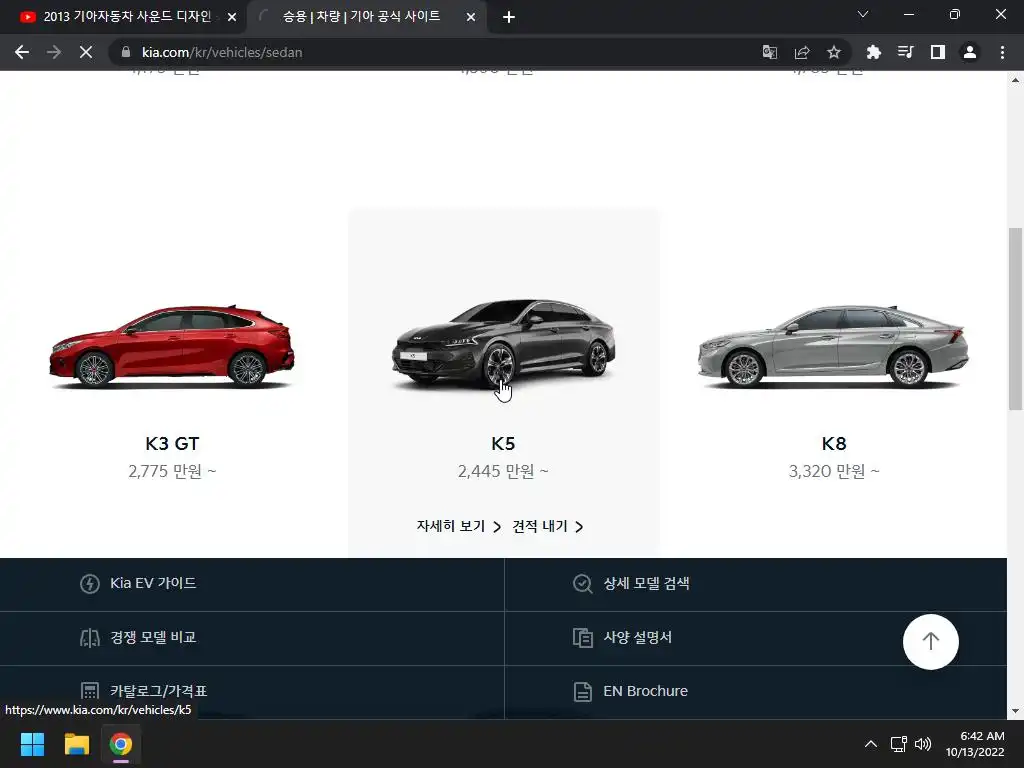1024x768 pixels.
Task: Select the red K3 GT car image
Action: pyautogui.click(x=172, y=346)
